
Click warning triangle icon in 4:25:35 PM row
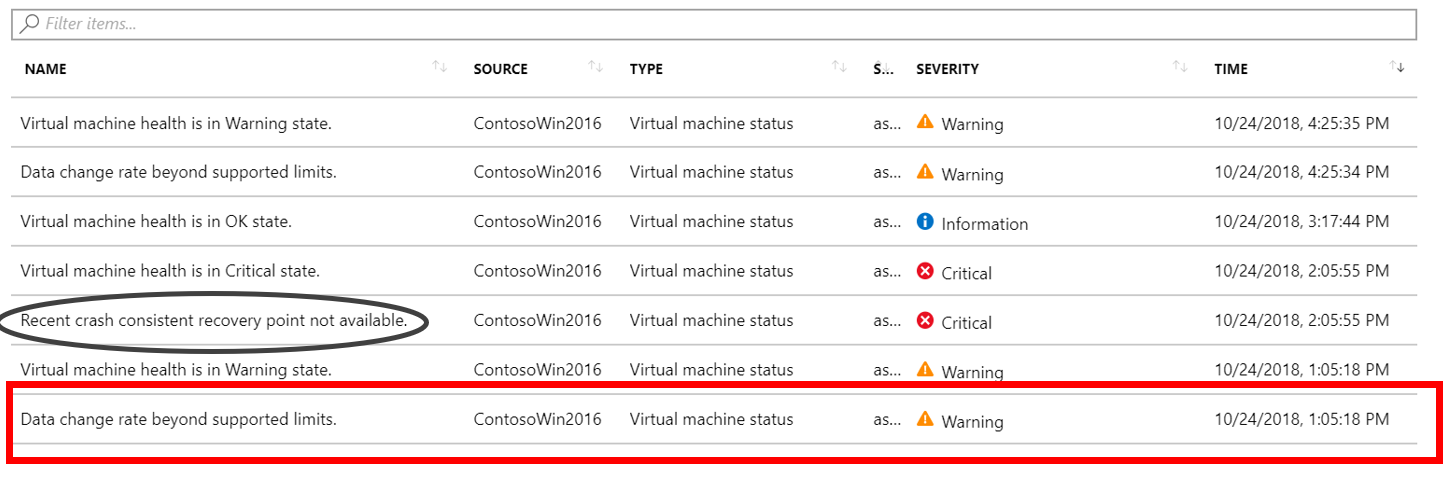click(925, 122)
